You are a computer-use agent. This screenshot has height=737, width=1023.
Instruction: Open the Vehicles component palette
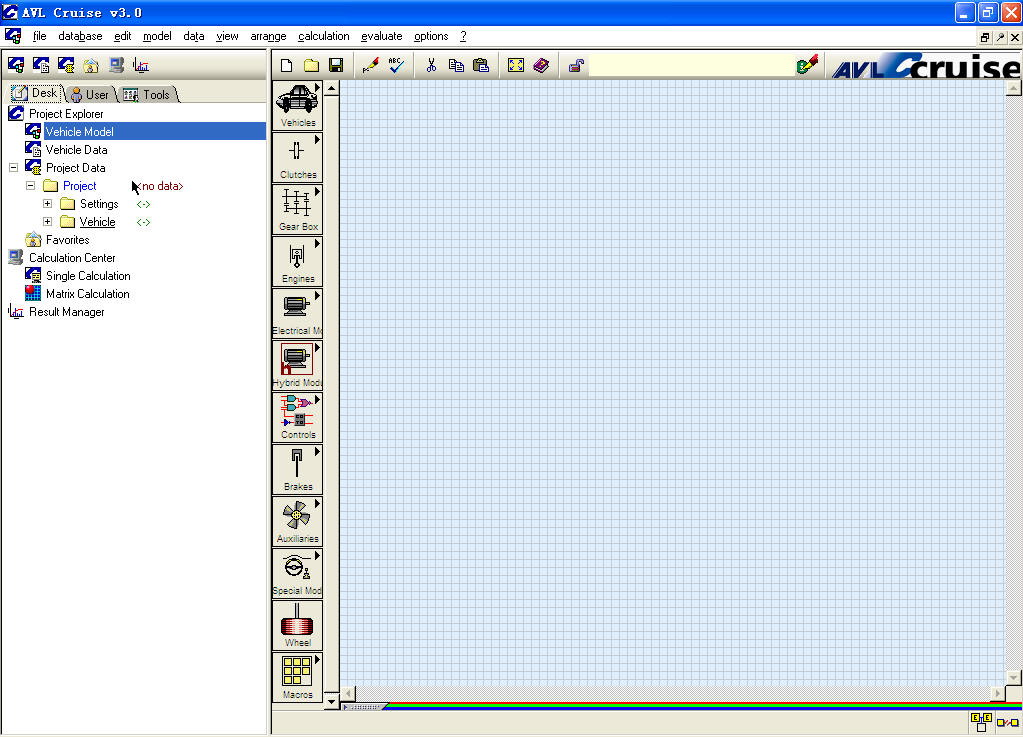click(297, 105)
